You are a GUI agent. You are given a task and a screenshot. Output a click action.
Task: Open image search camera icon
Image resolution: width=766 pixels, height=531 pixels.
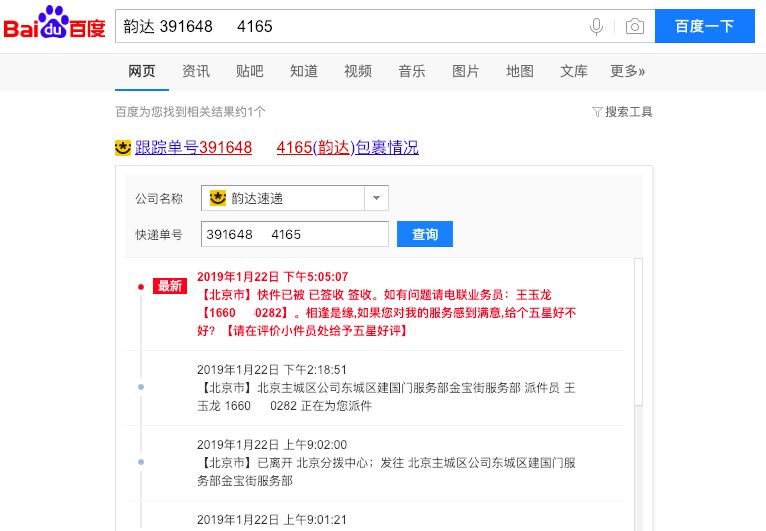(635, 26)
